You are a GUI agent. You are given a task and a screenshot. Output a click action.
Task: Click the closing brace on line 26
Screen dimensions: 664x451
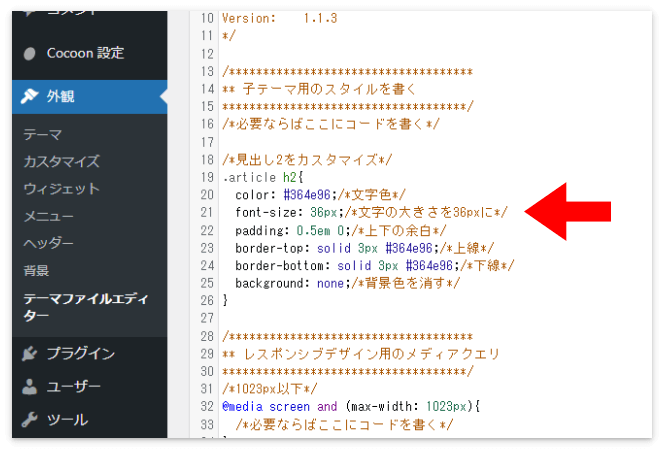click(x=225, y=301)
